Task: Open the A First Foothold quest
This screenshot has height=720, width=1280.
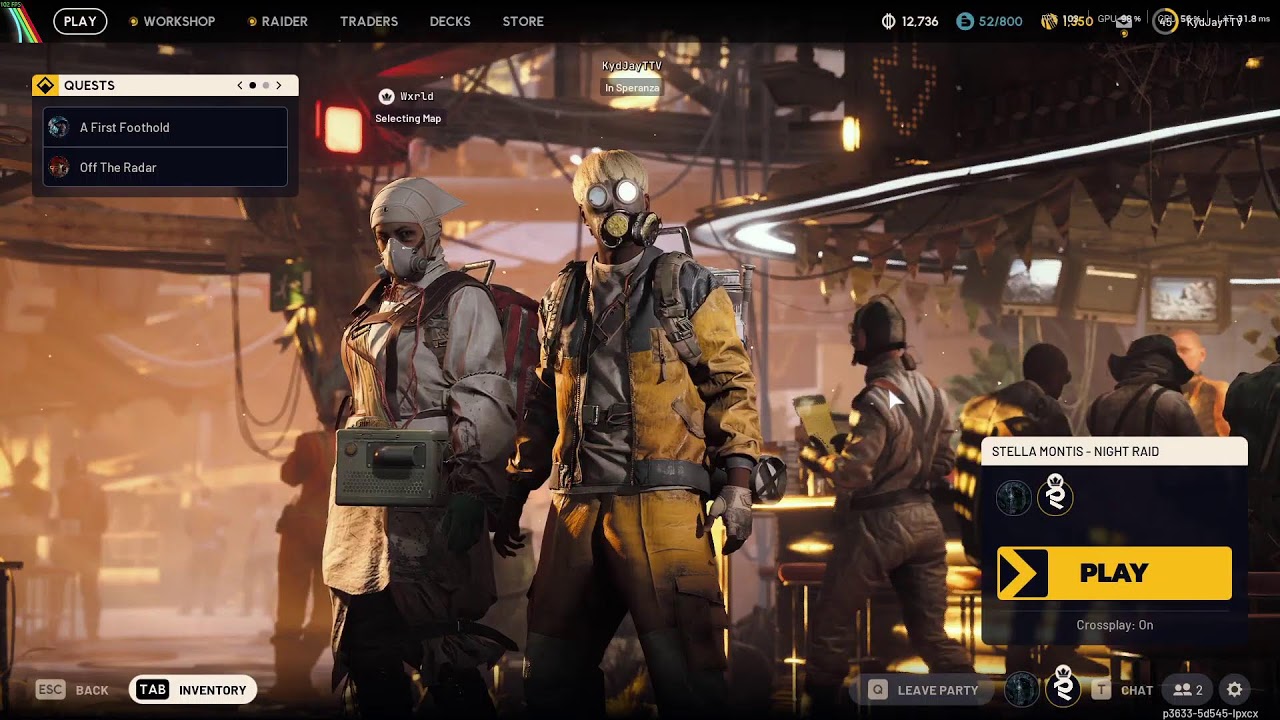Action: click(165, 127)
